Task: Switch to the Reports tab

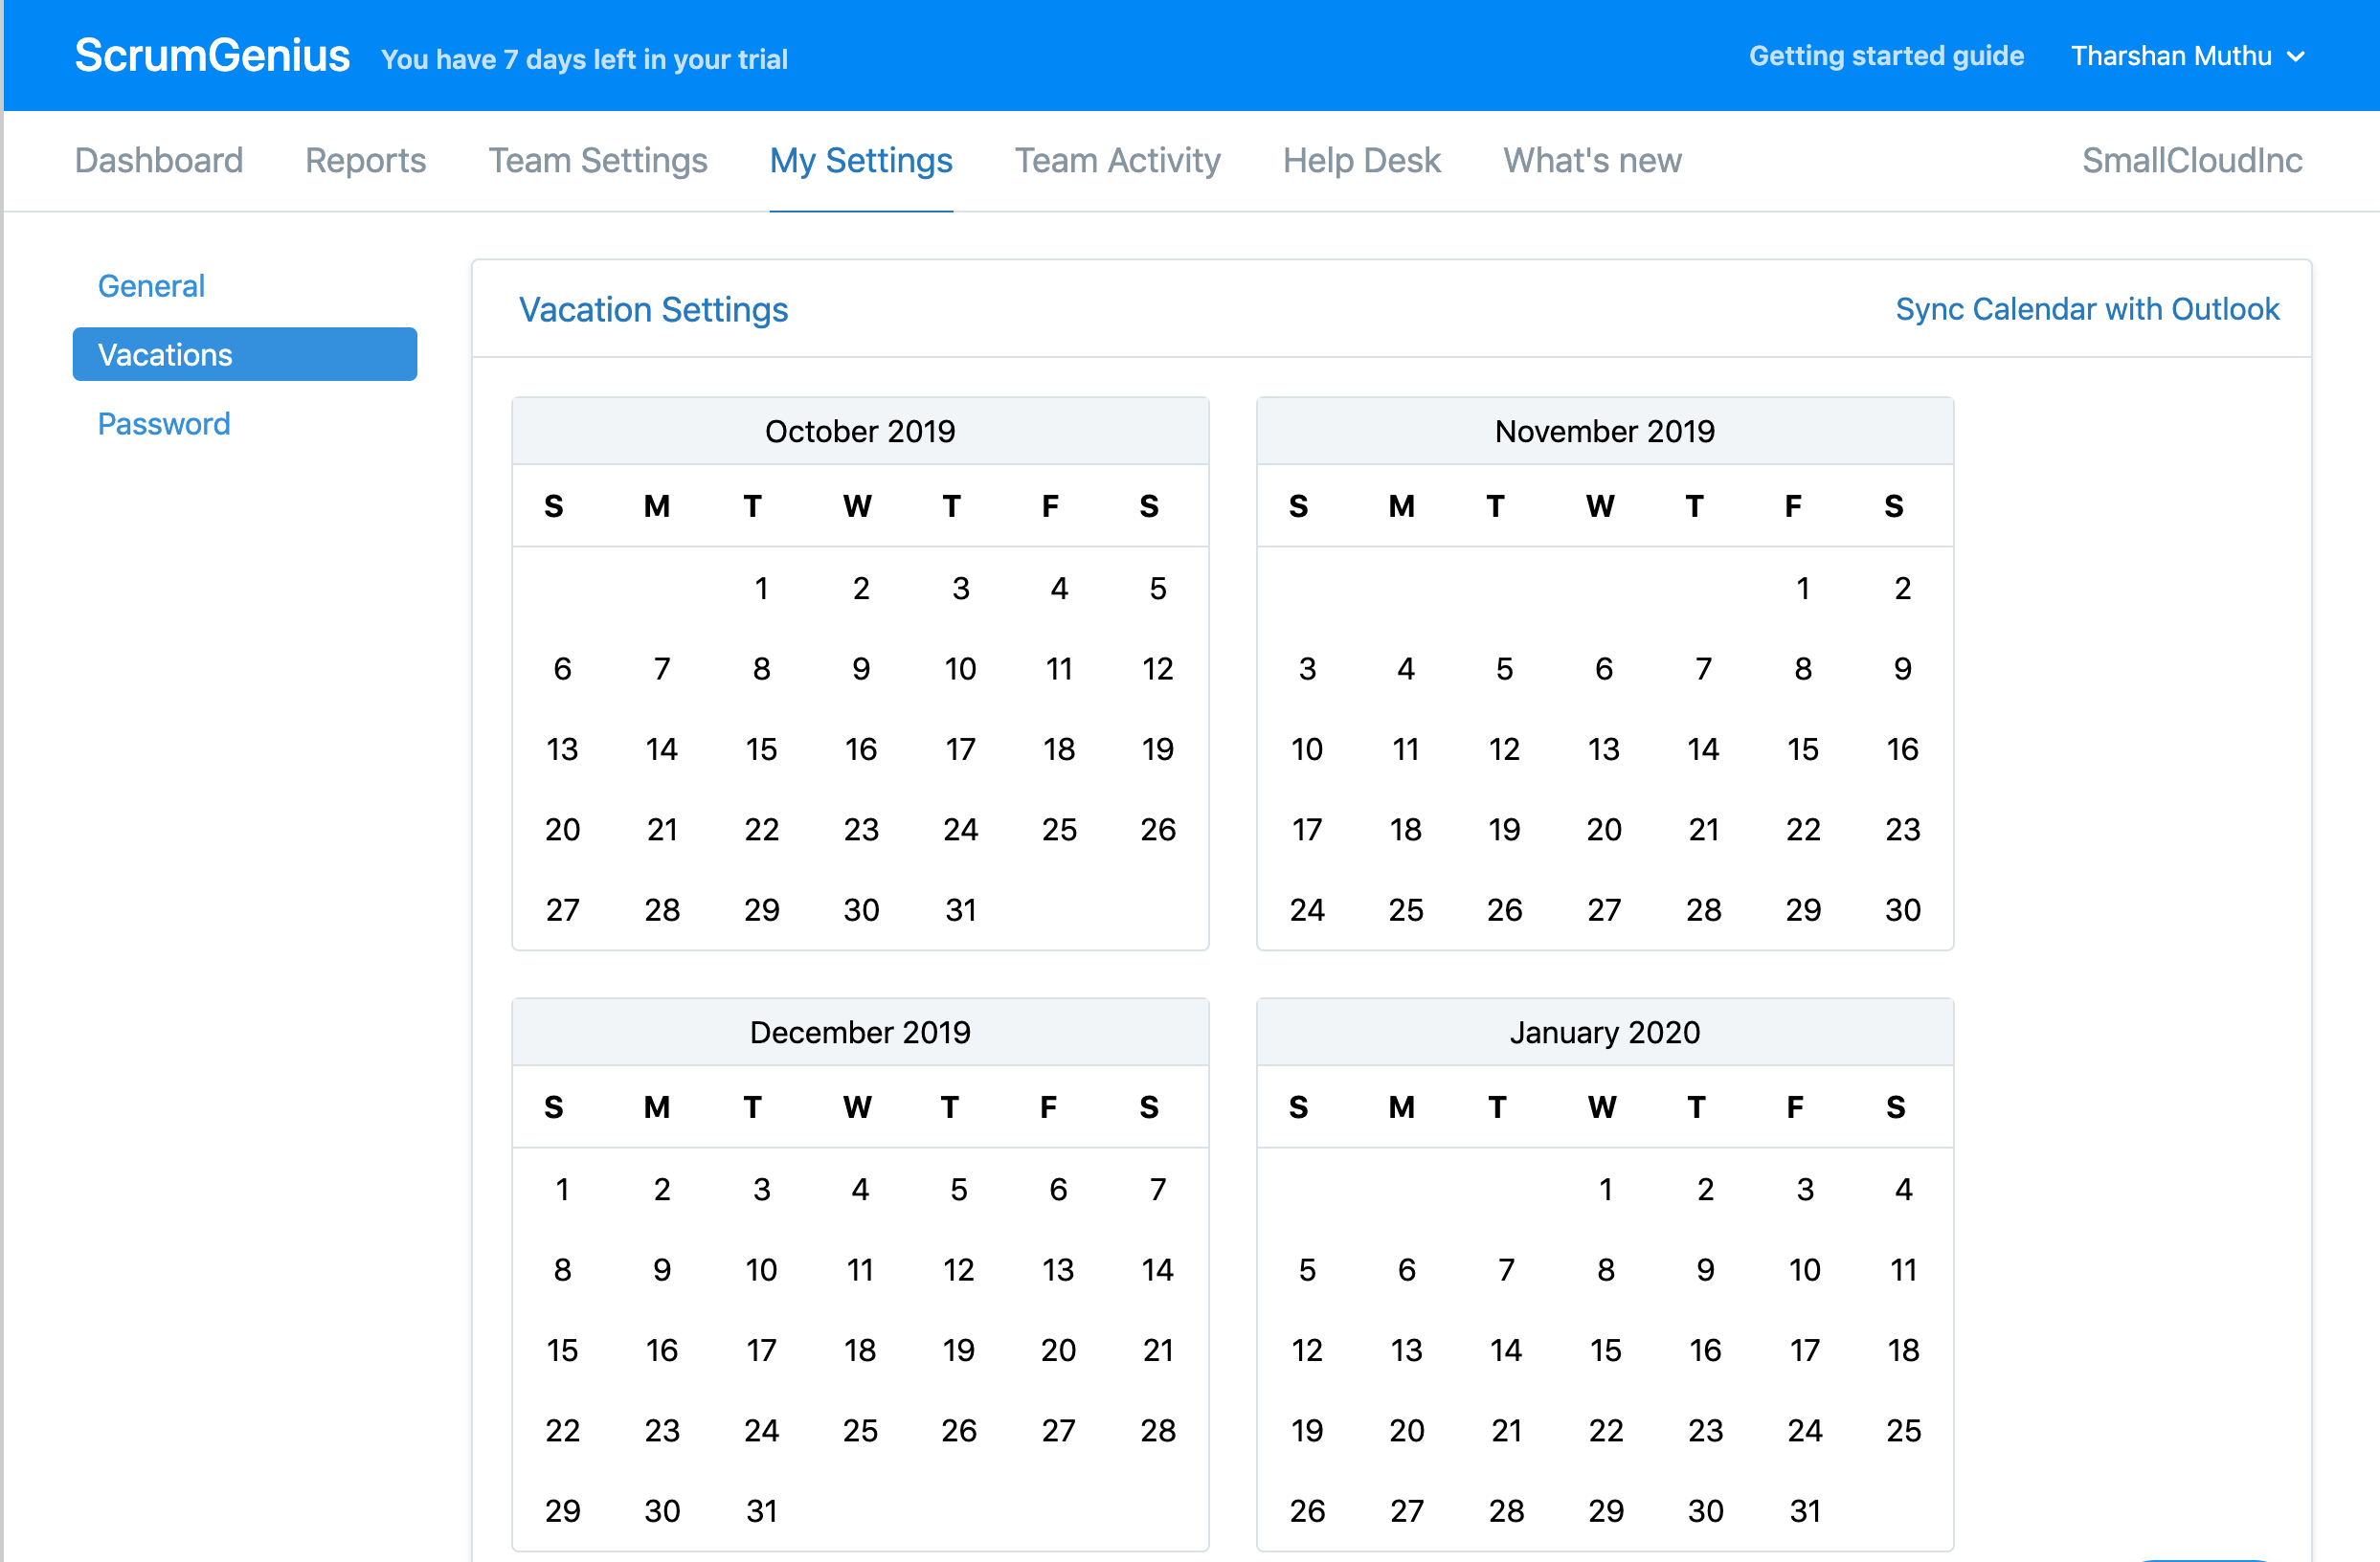Action: pos(365,160)
